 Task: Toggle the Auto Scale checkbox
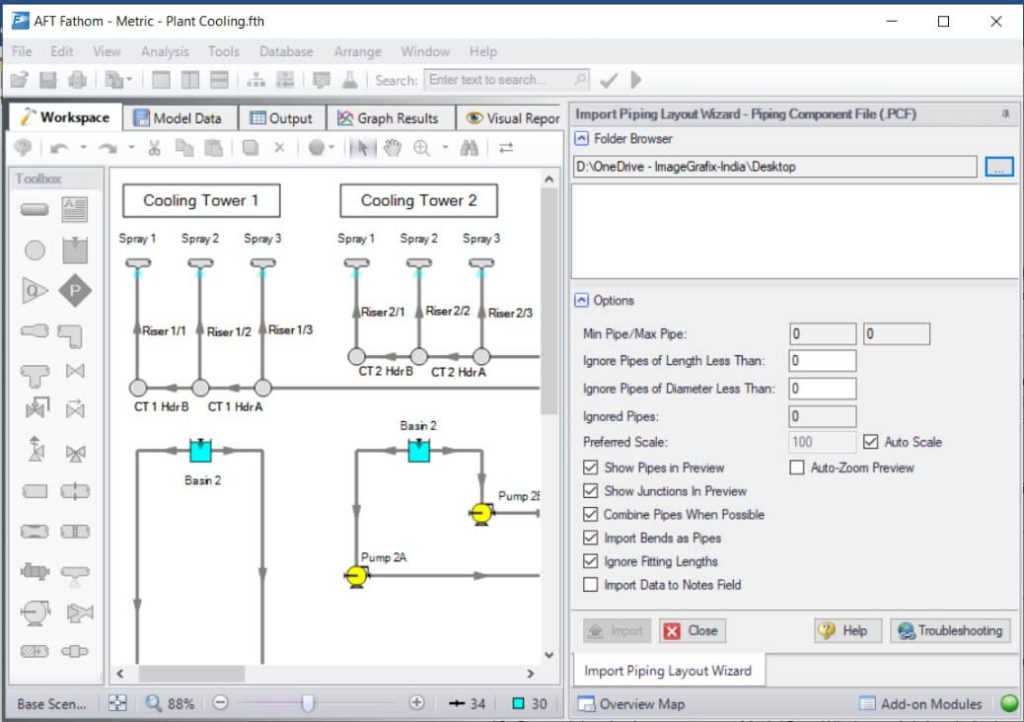[871, 442]
